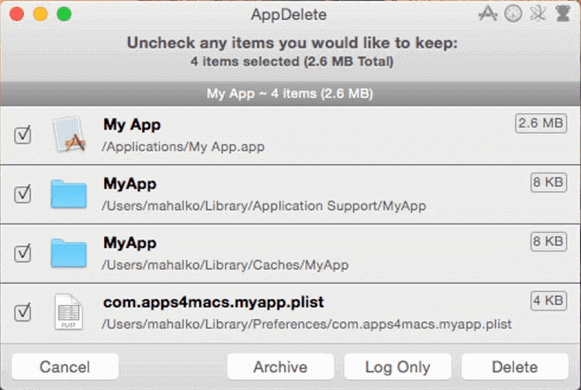Click the Application Support MyApp folder icon
Screen dimensions: 581x390
pyautogui.click(x=69, y=194)
